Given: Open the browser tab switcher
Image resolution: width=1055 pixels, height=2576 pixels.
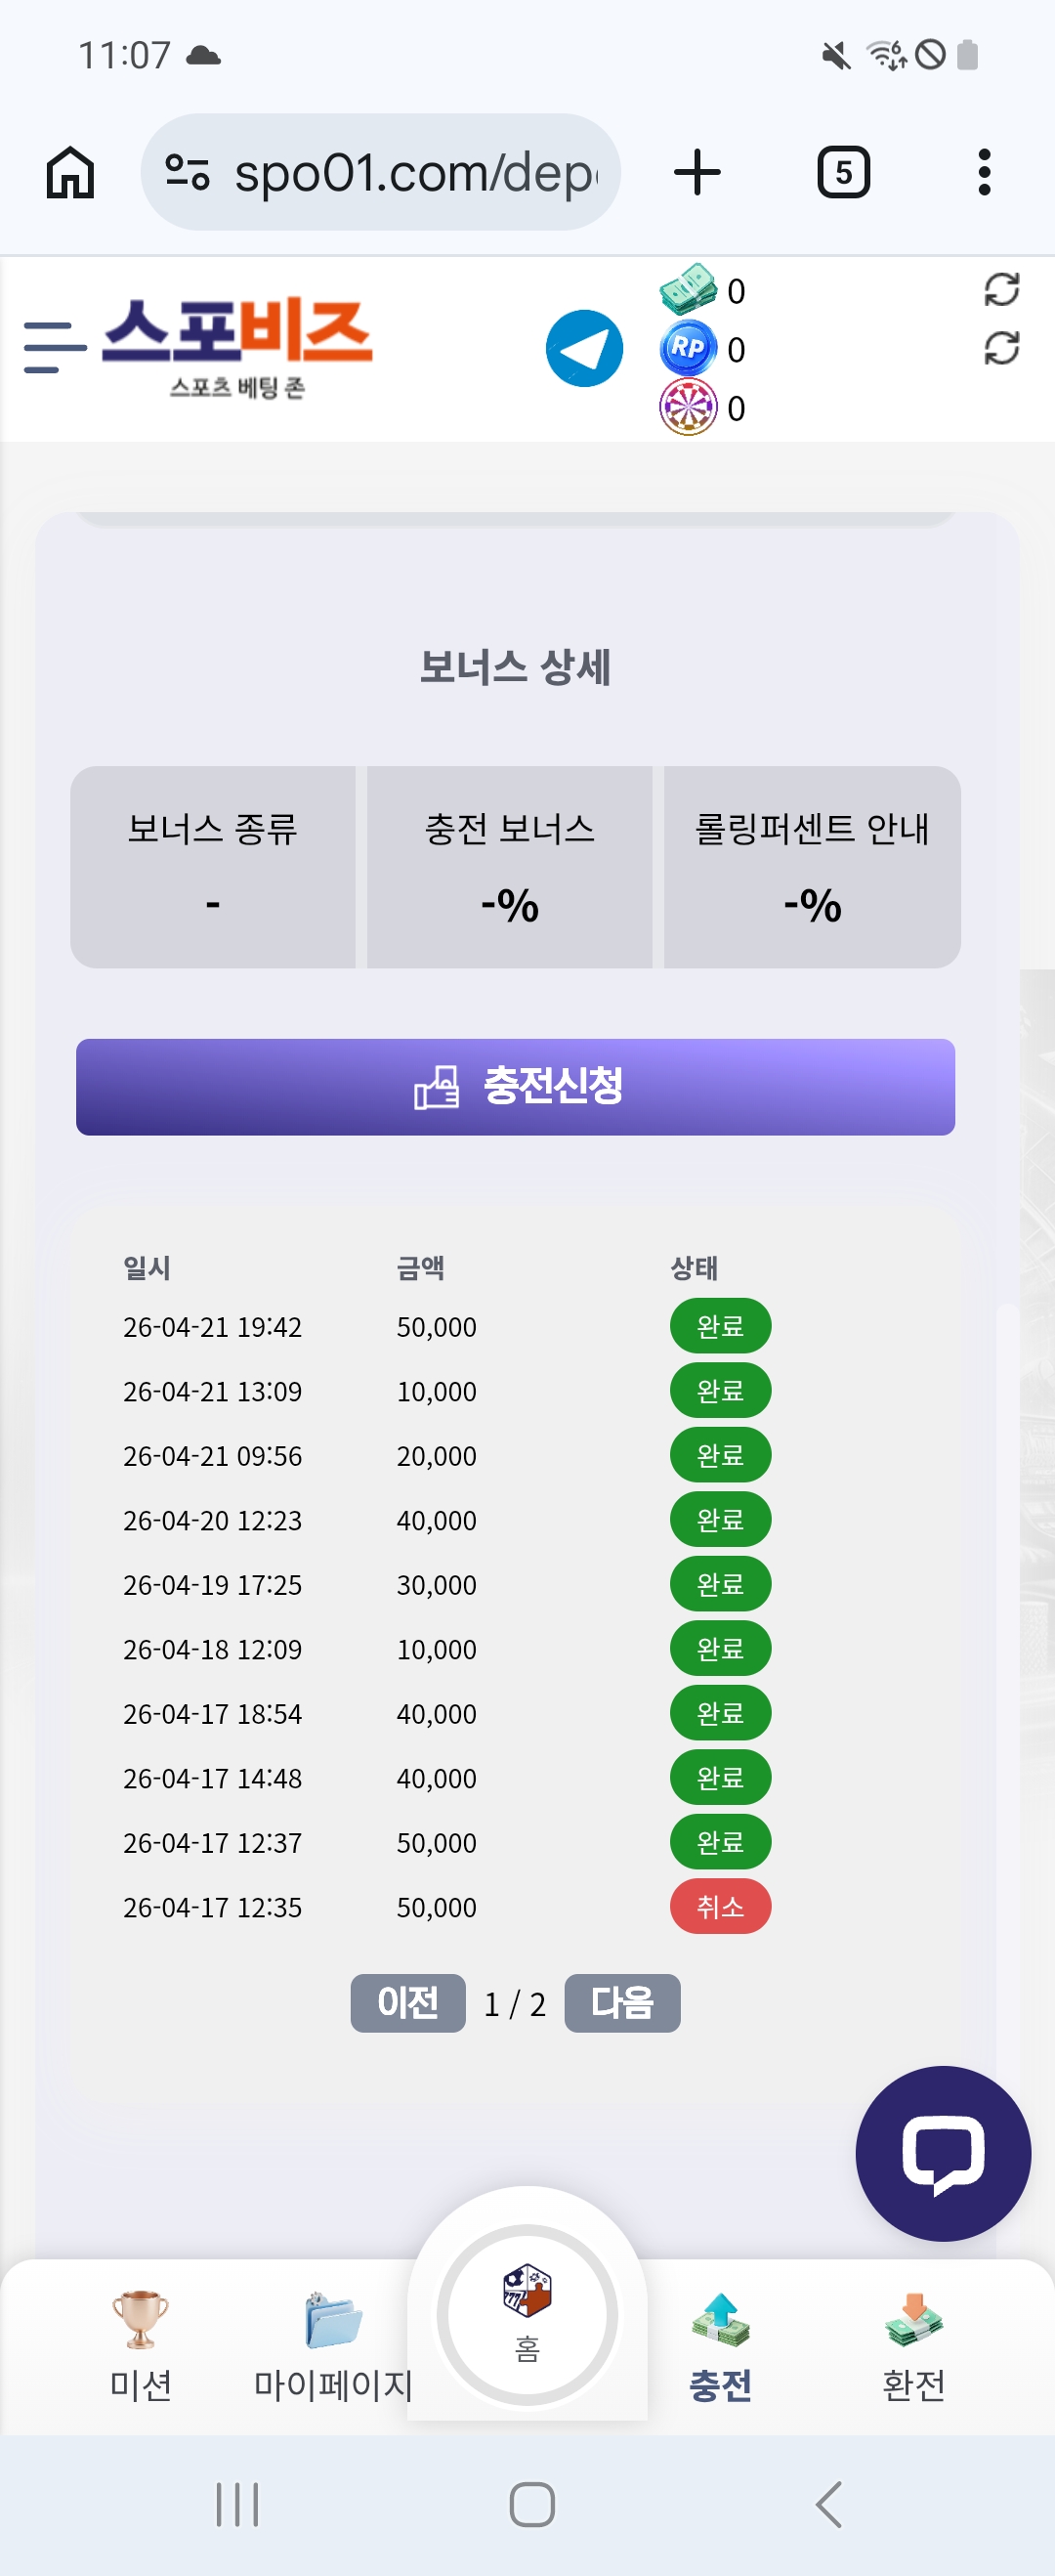Looking at the screenshot, I should tap(843, 172).
